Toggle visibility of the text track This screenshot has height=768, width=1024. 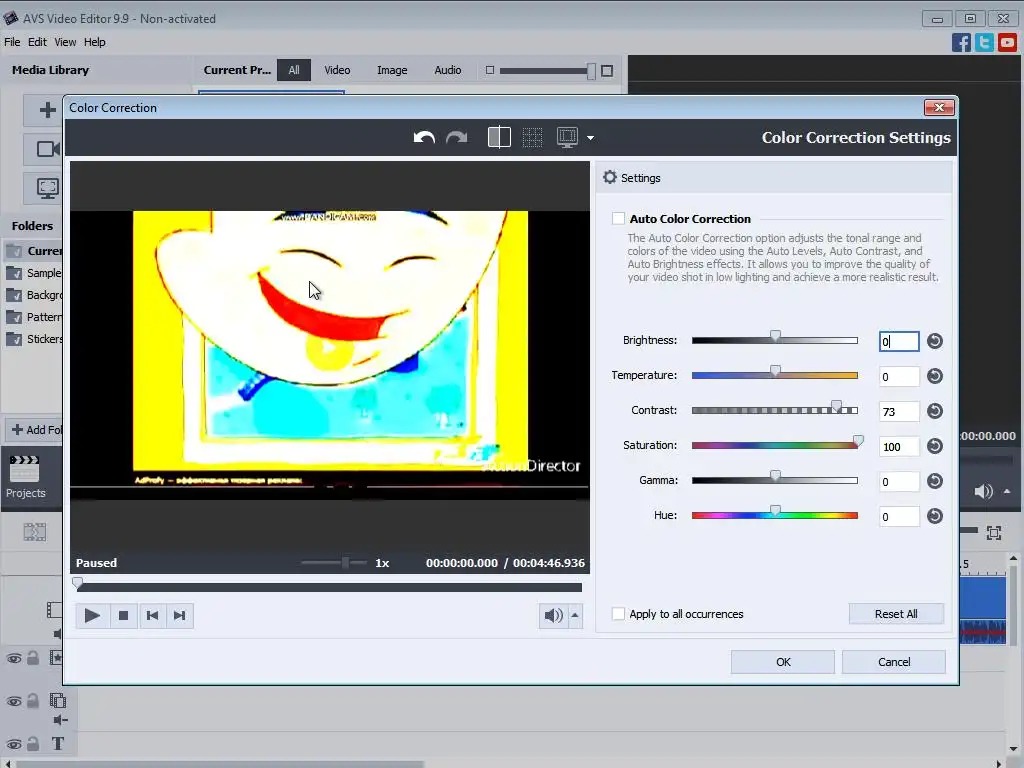pyautogui.click(x=14, y=744)
